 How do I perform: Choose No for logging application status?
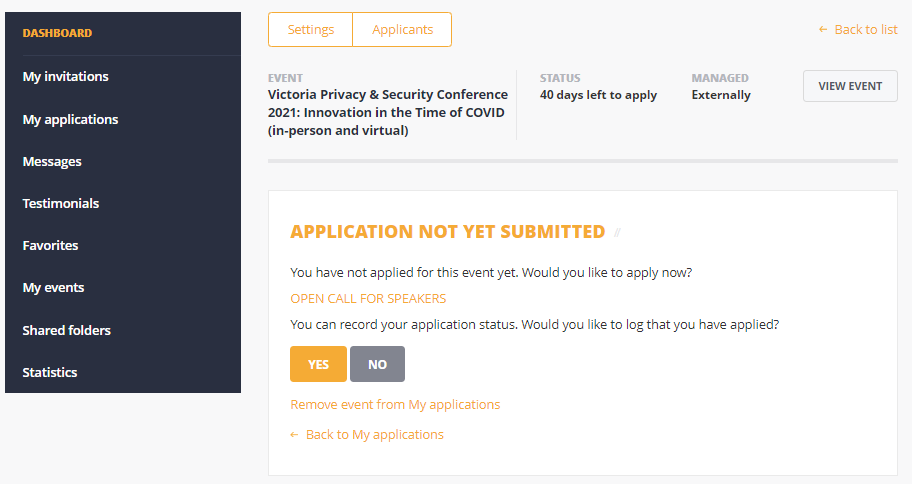[377, 364]
